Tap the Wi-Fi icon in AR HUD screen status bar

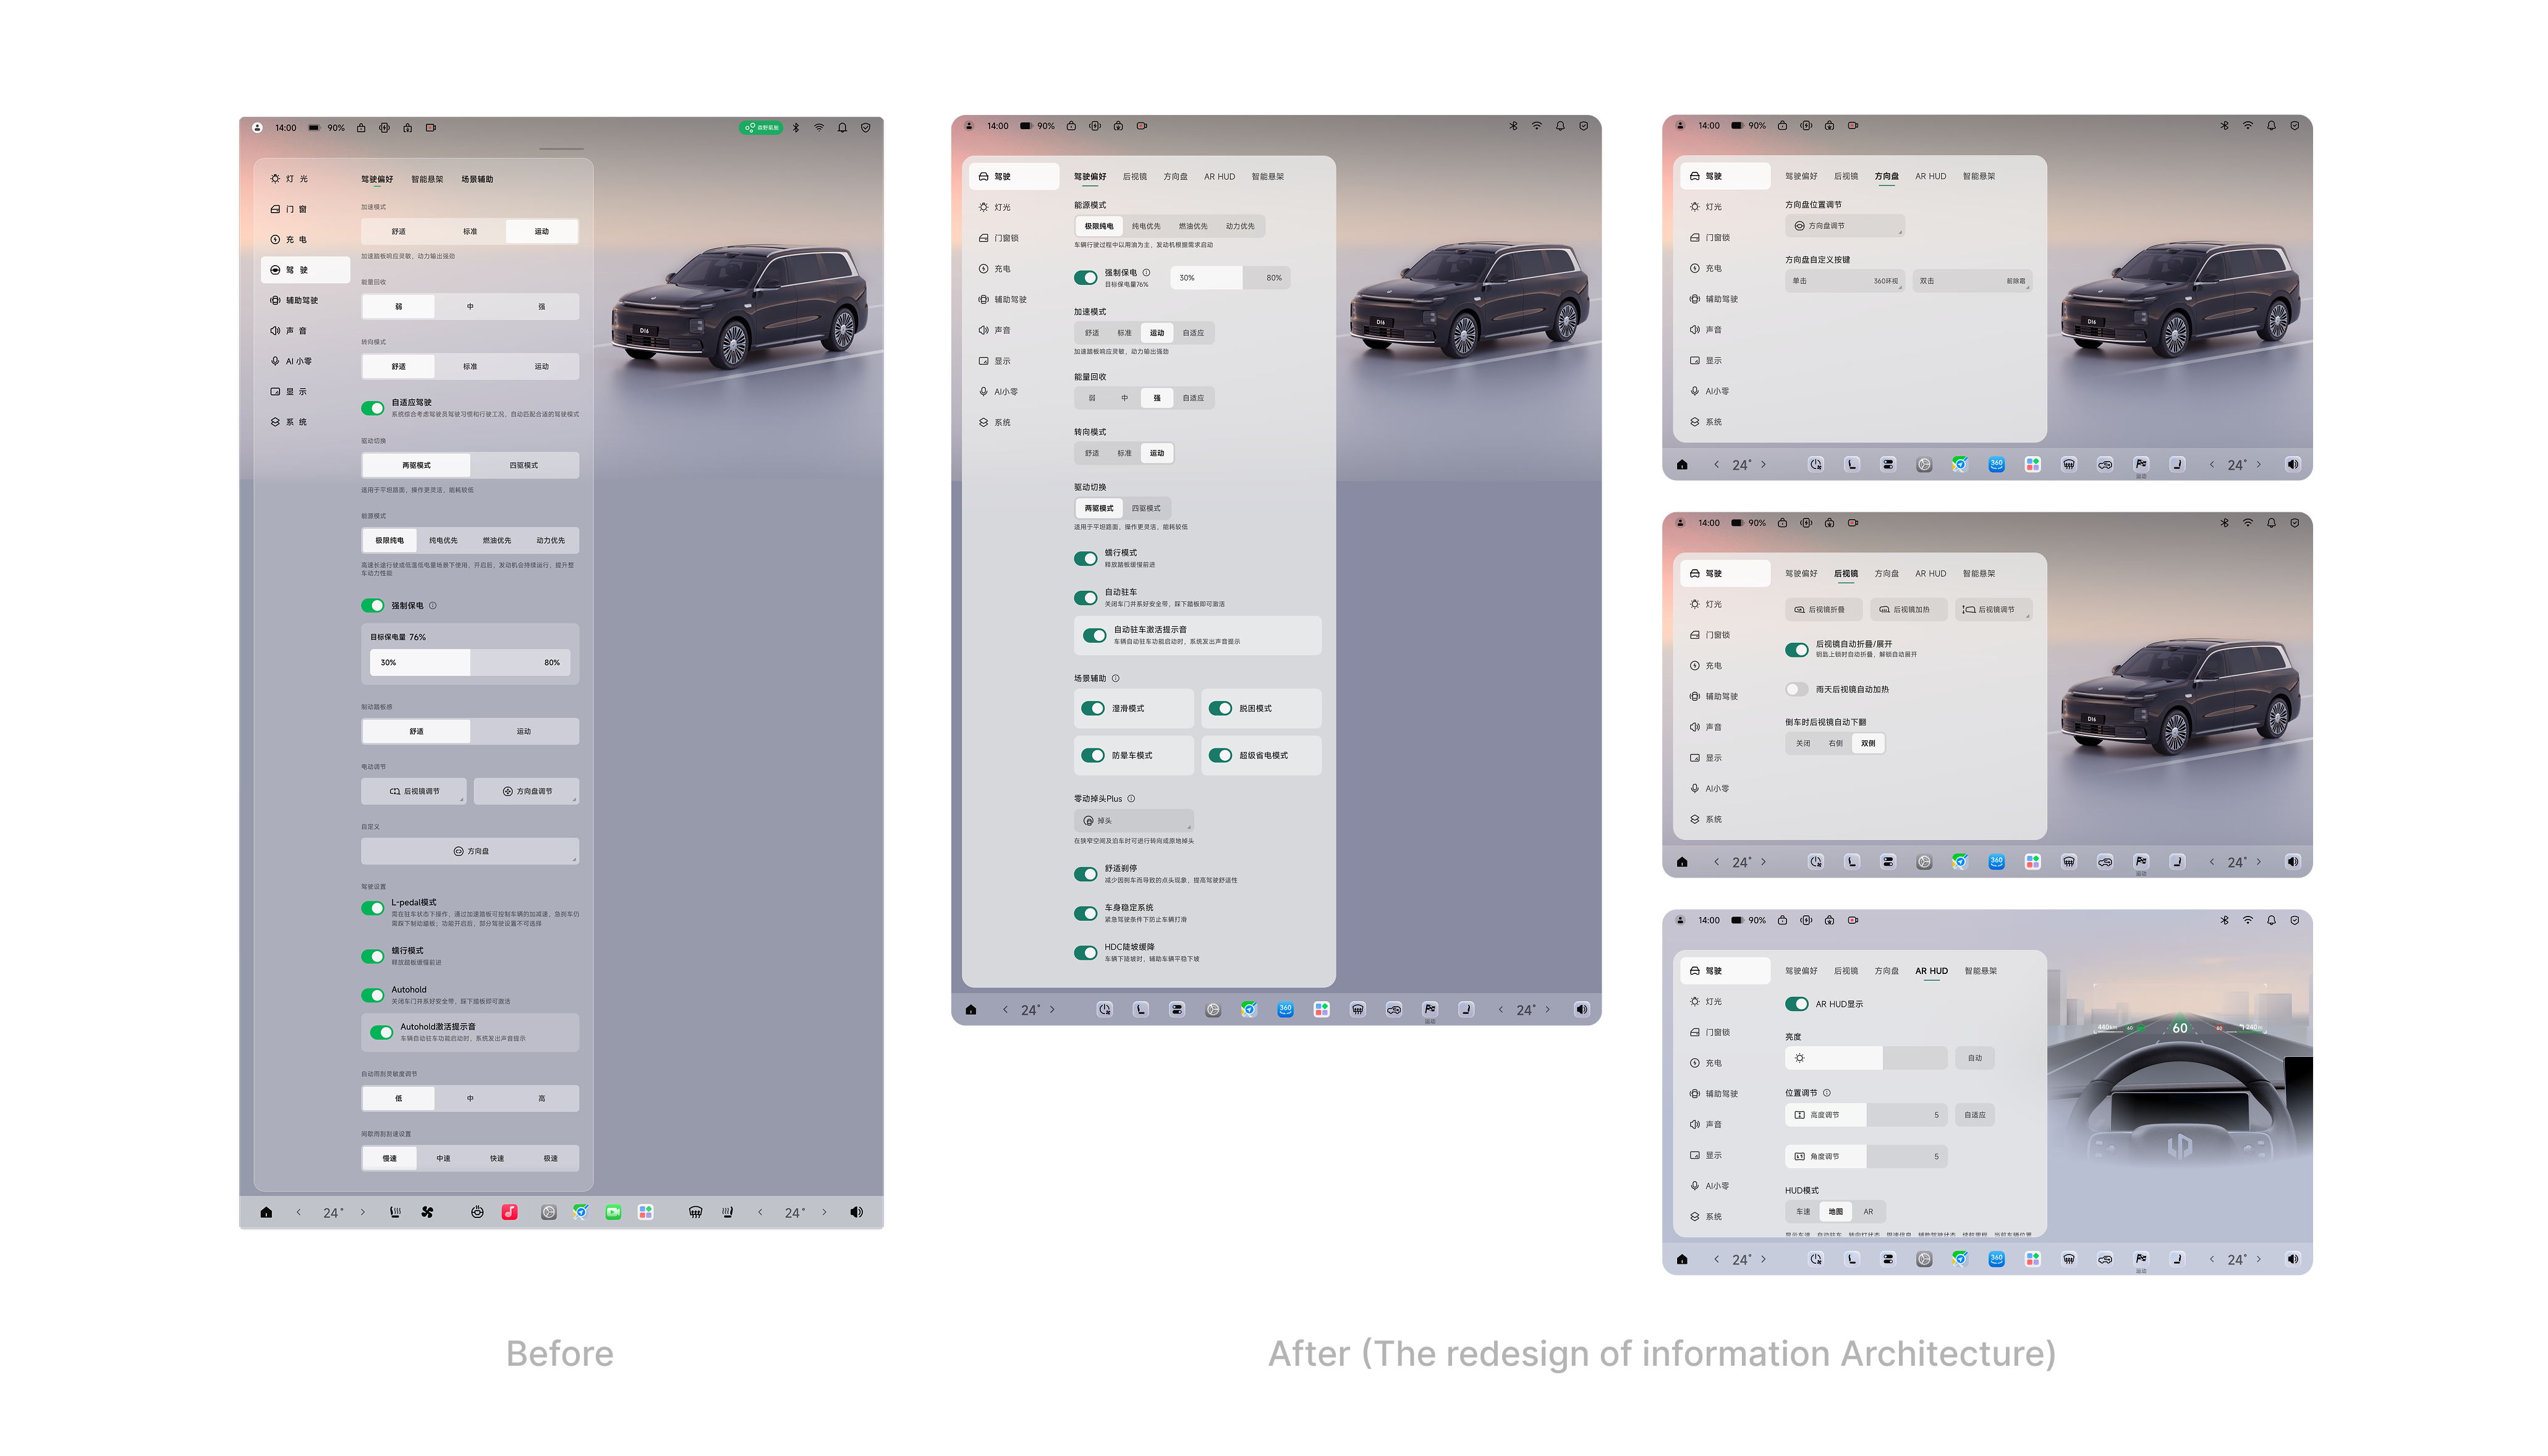pos(2248,920)
